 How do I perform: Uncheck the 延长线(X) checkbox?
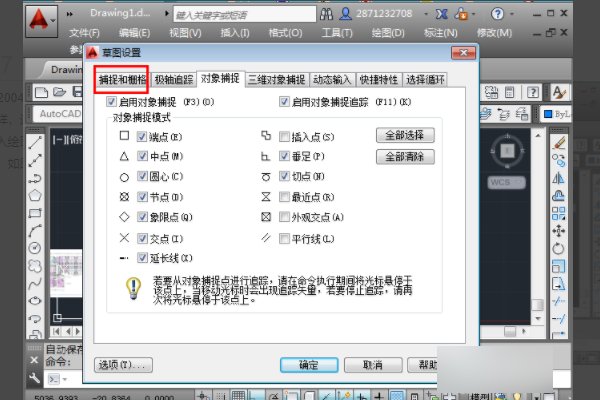pyautogui.click(x=142, y=258)
